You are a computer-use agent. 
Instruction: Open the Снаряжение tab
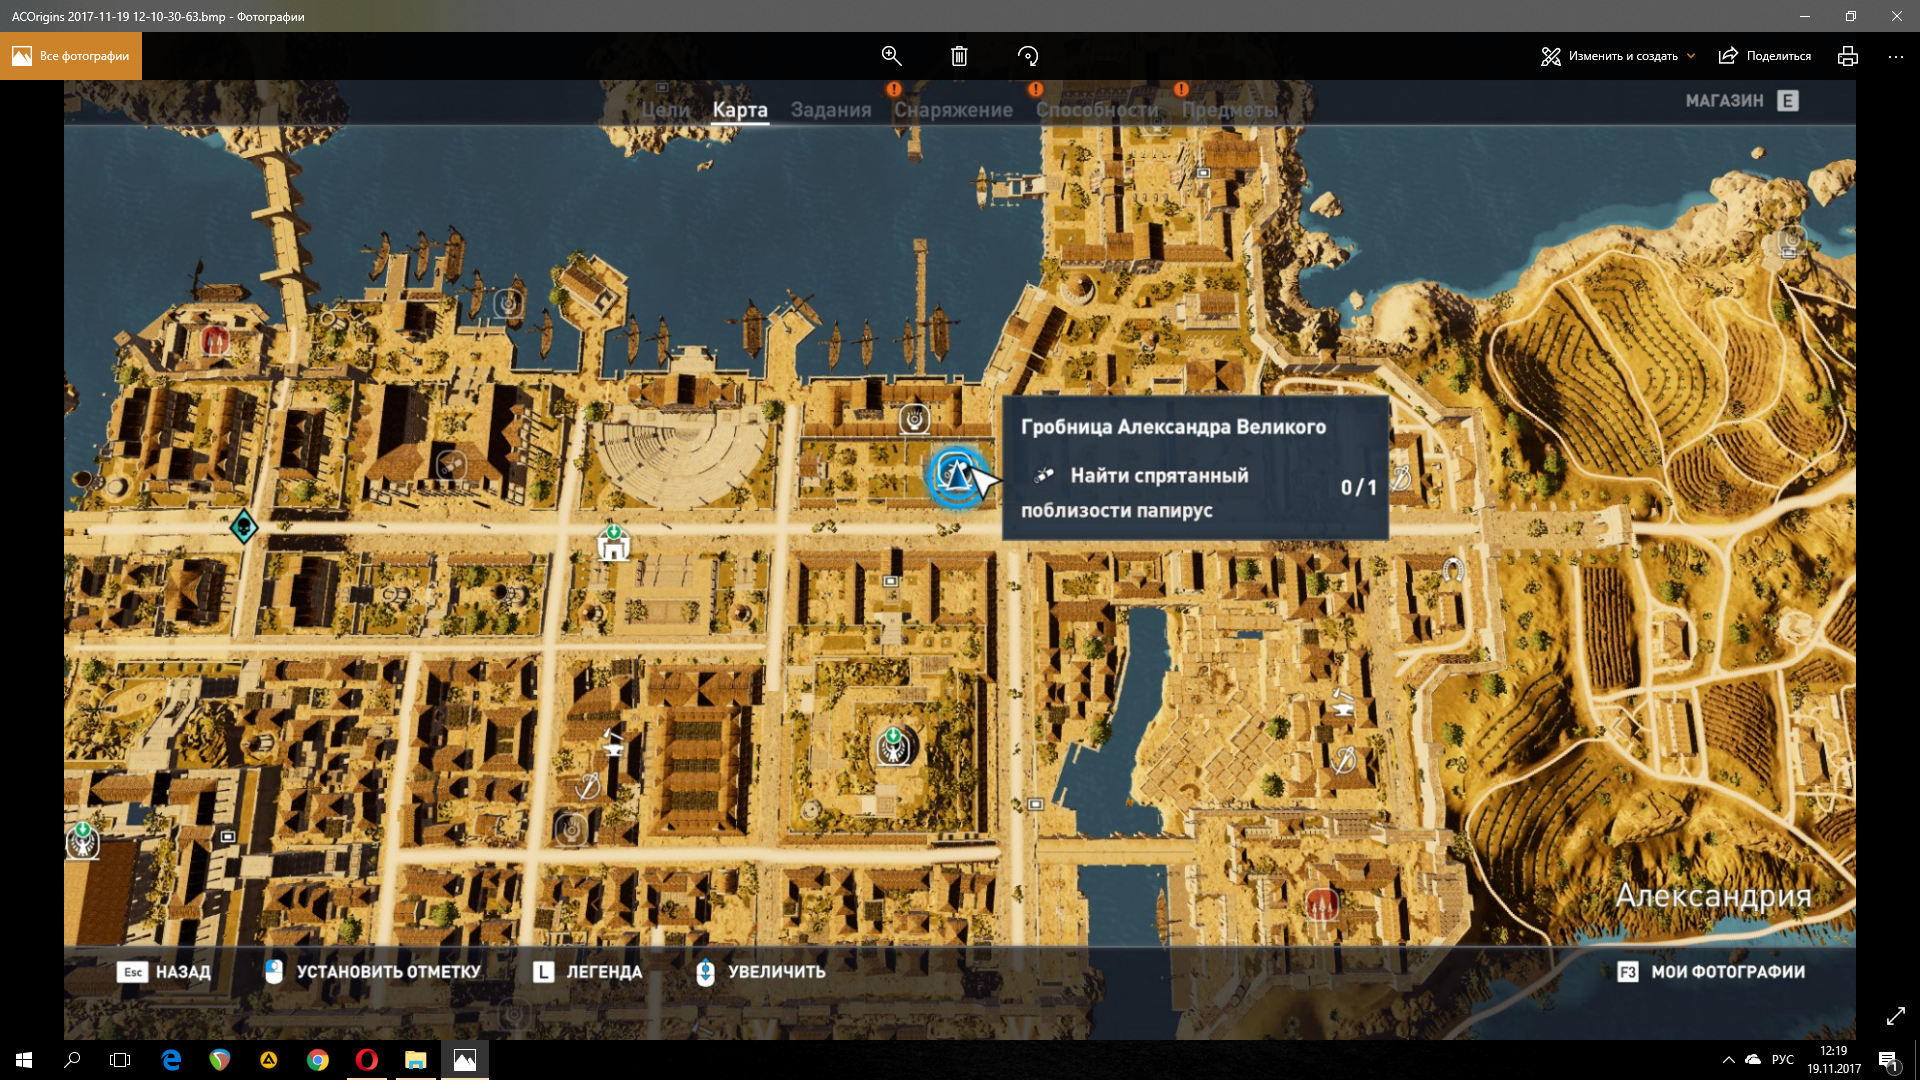(x=953, y=110)
